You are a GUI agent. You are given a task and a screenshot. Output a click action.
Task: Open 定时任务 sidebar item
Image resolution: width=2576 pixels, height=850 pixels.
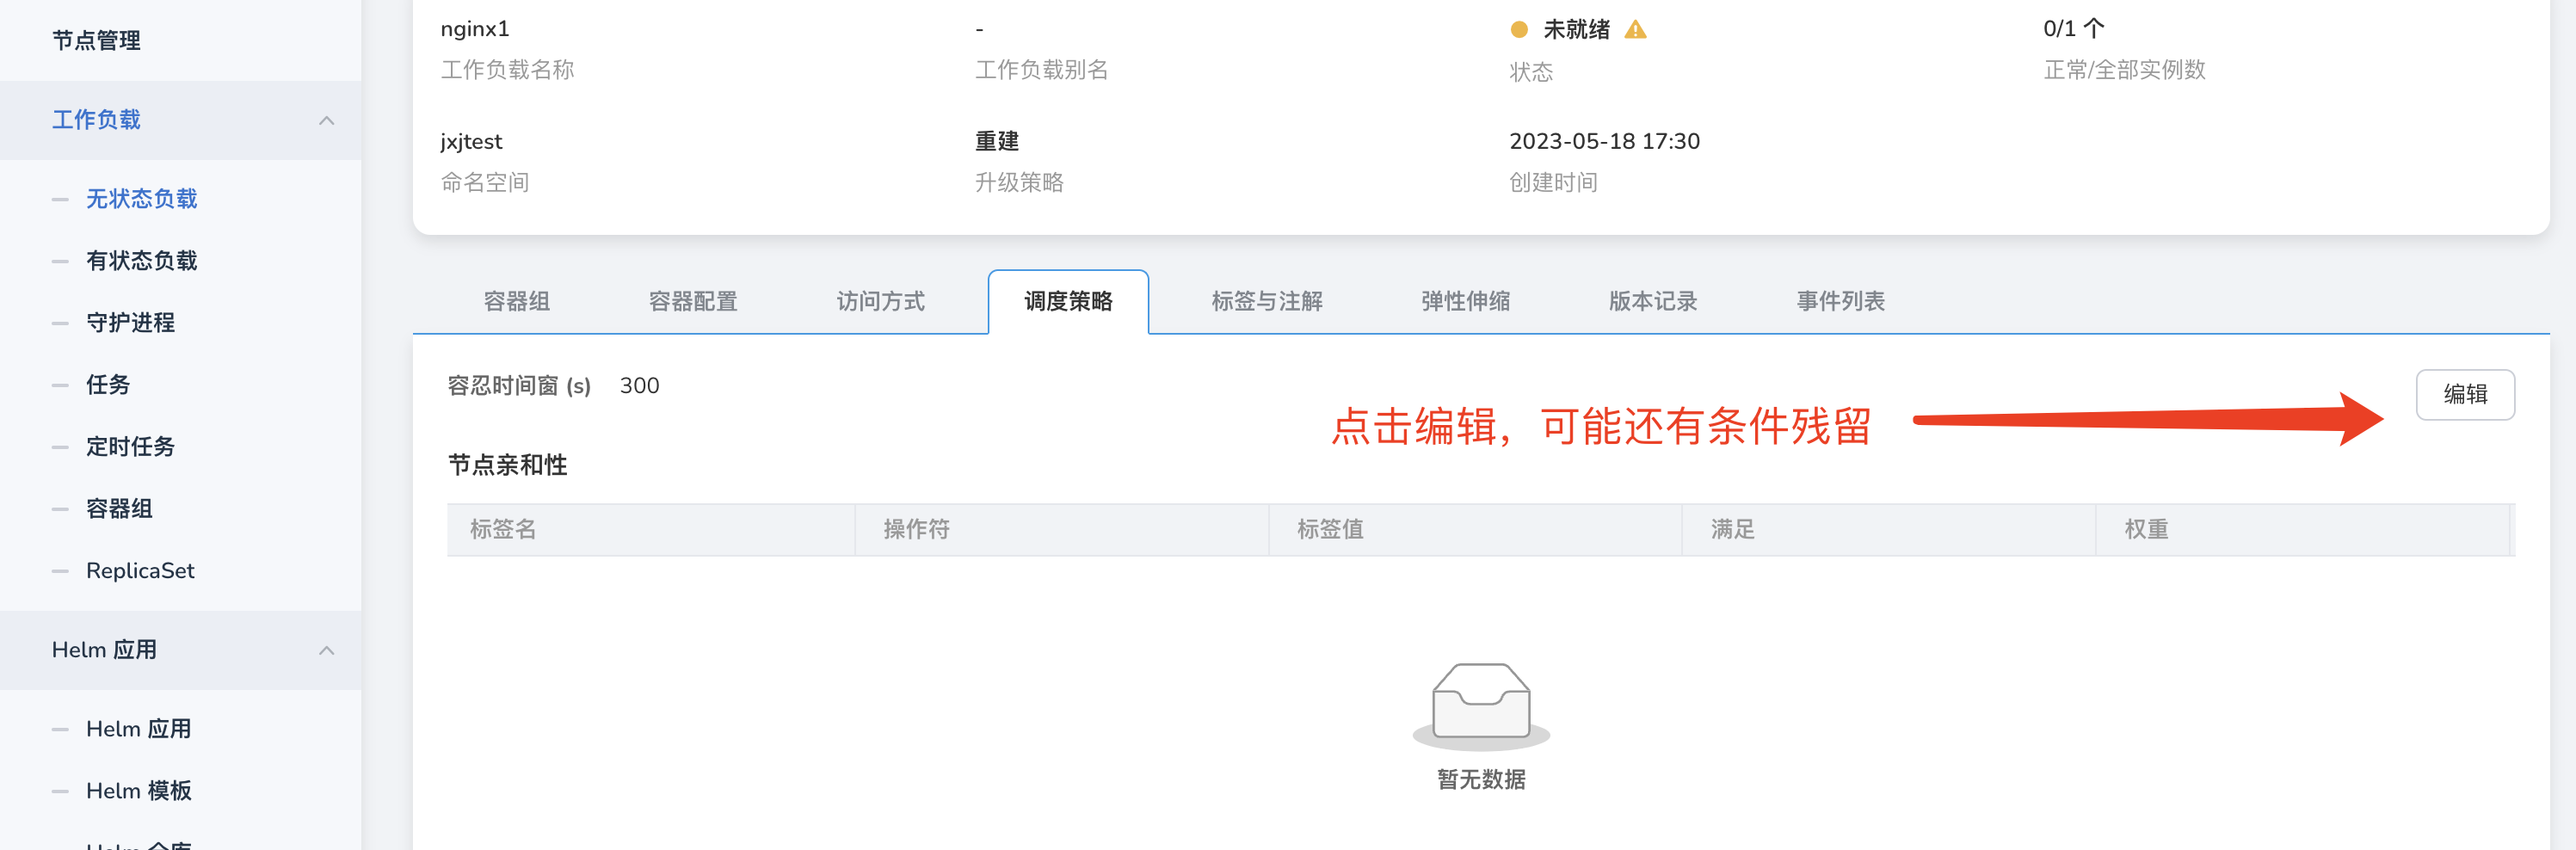click(x=130, y=447)
